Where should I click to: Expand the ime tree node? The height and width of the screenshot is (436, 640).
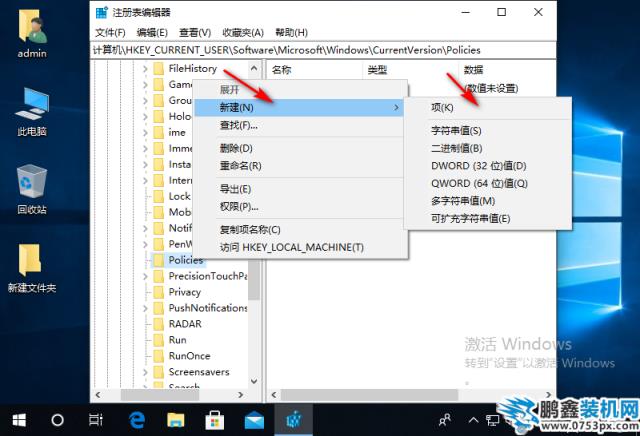pos(145,132)
